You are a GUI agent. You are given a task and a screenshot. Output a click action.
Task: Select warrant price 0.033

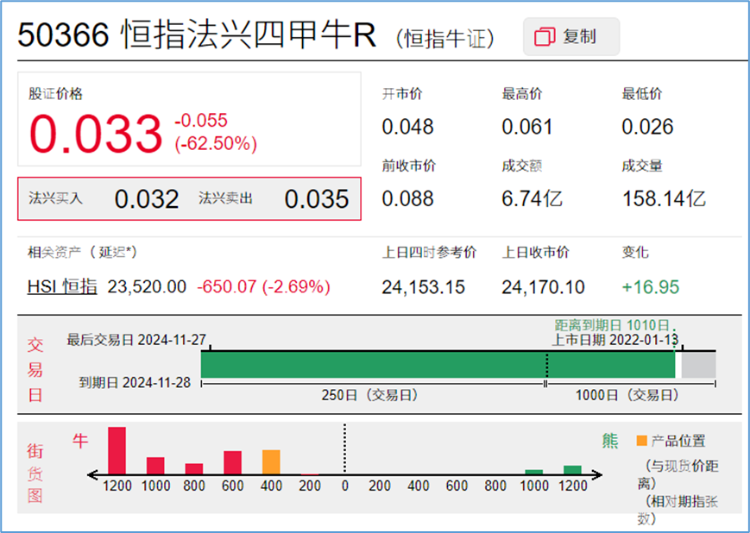[96, 133]
